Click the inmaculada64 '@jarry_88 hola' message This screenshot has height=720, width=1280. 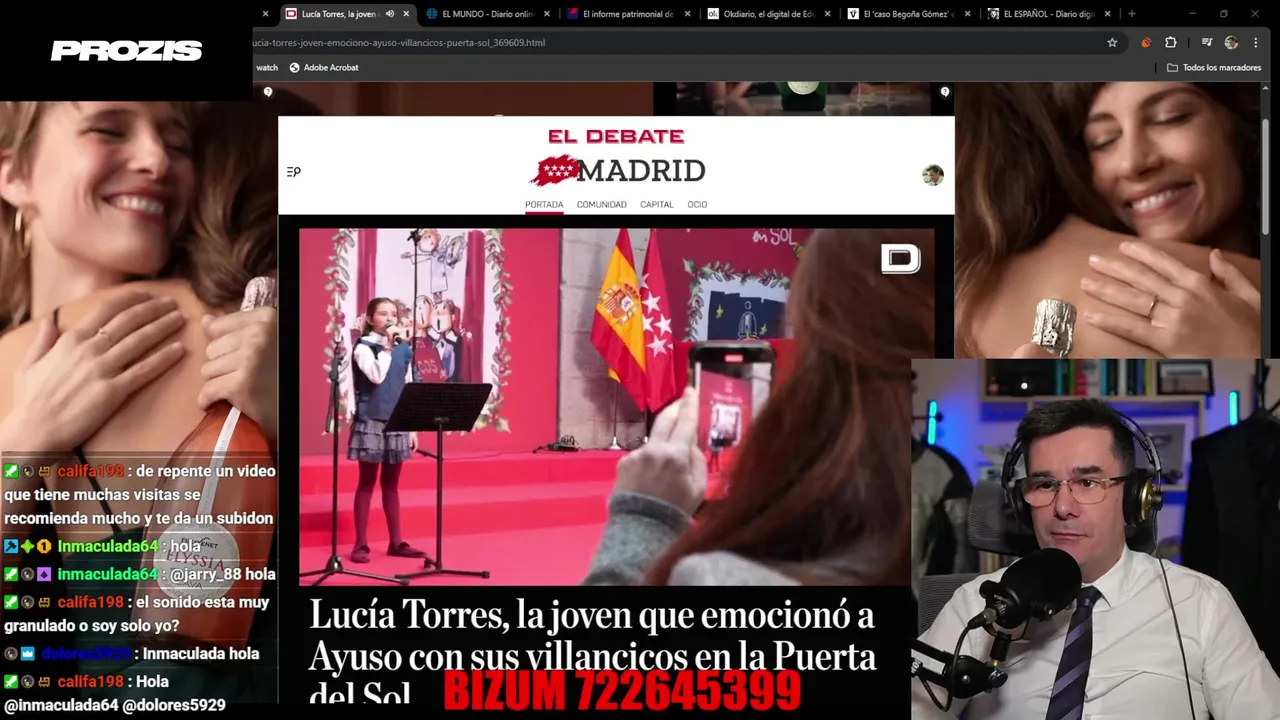[x=140, y=574]
